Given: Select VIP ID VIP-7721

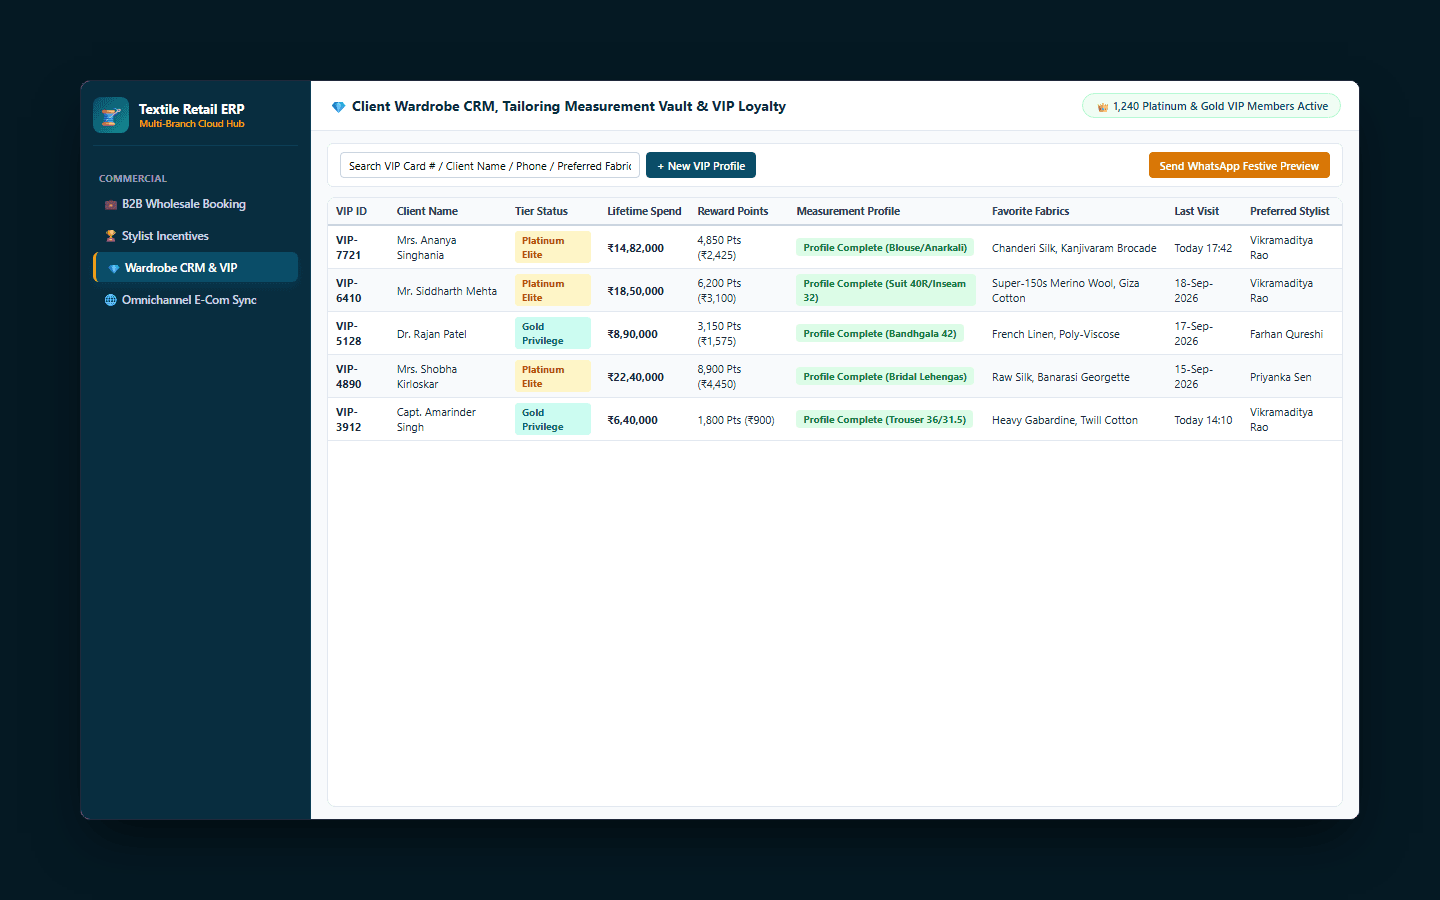Looking at the screenshot, I should 349,248.
